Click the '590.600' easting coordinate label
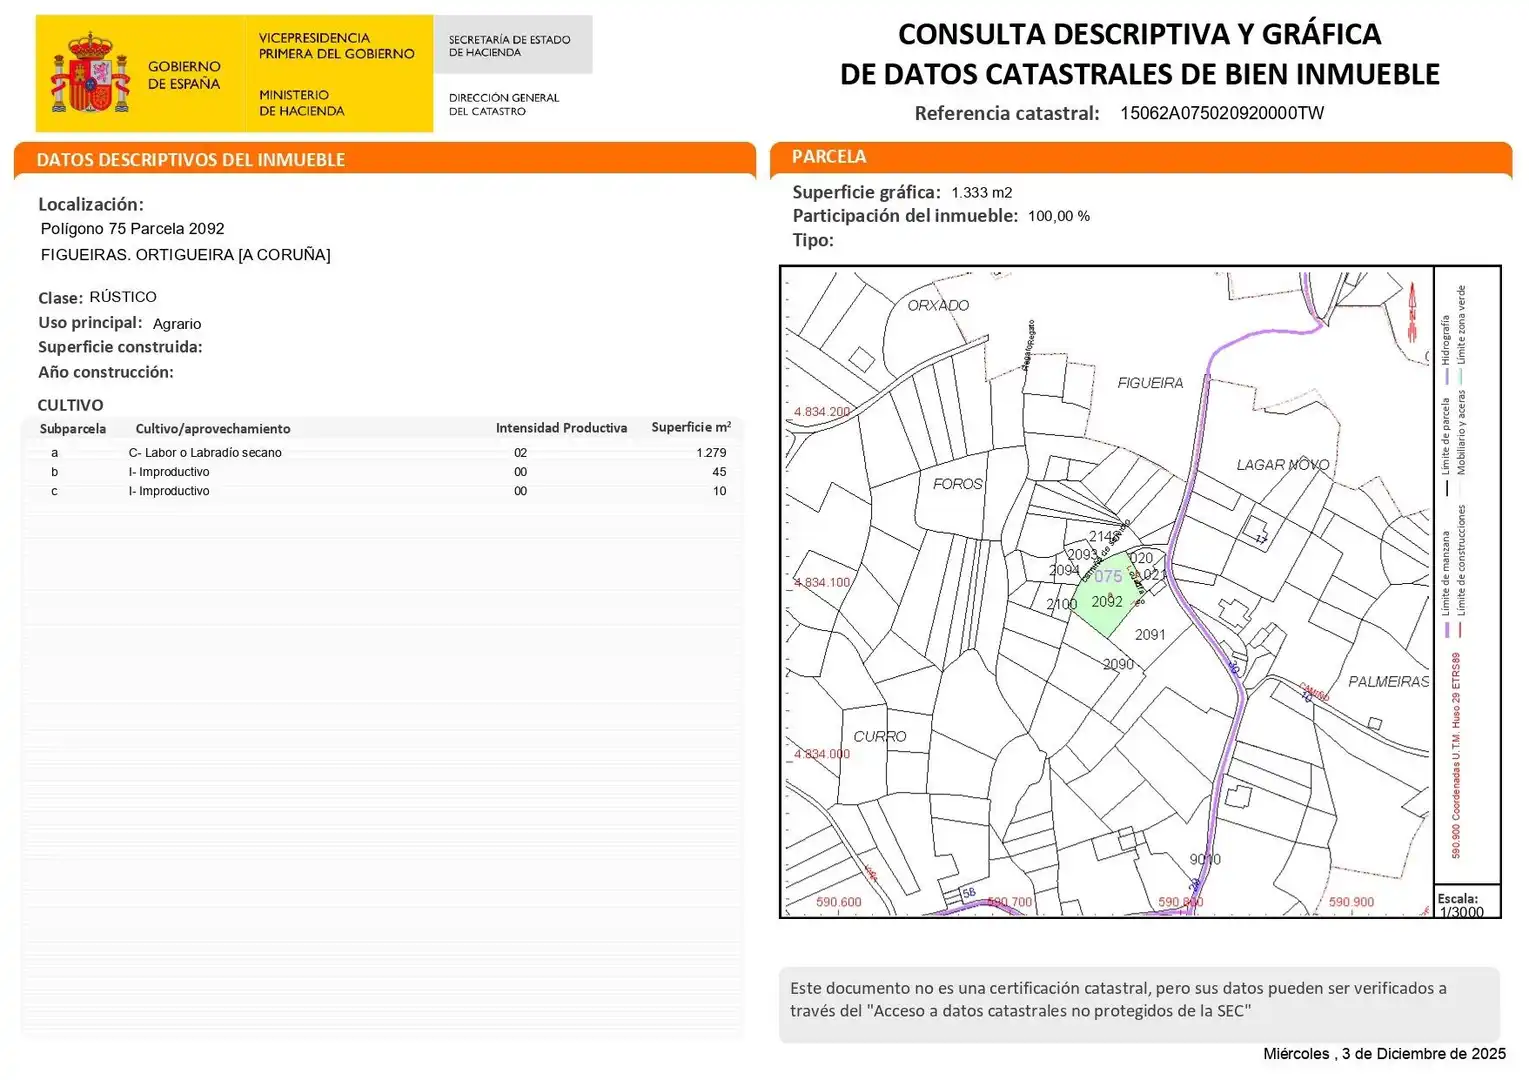 (x=838, y=902)
